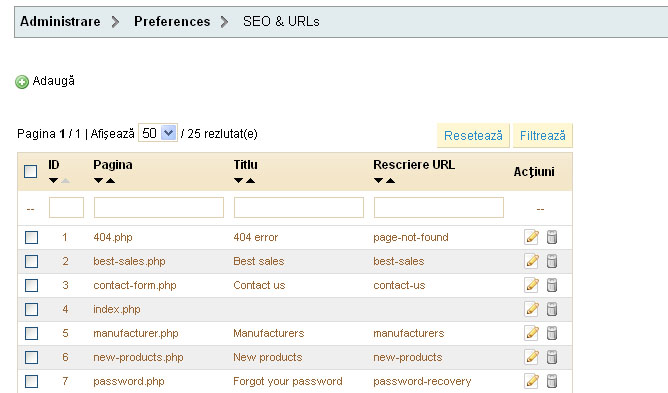Tick the manufacturer.php row checkbox
668x393 pixels.
tap(31, 333)
